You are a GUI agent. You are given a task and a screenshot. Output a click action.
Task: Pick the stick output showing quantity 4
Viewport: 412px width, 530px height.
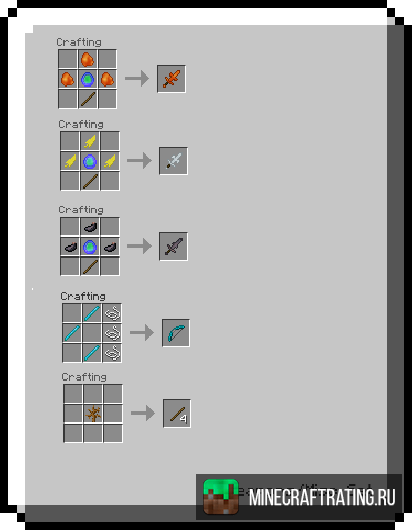[x=177, y=413]
